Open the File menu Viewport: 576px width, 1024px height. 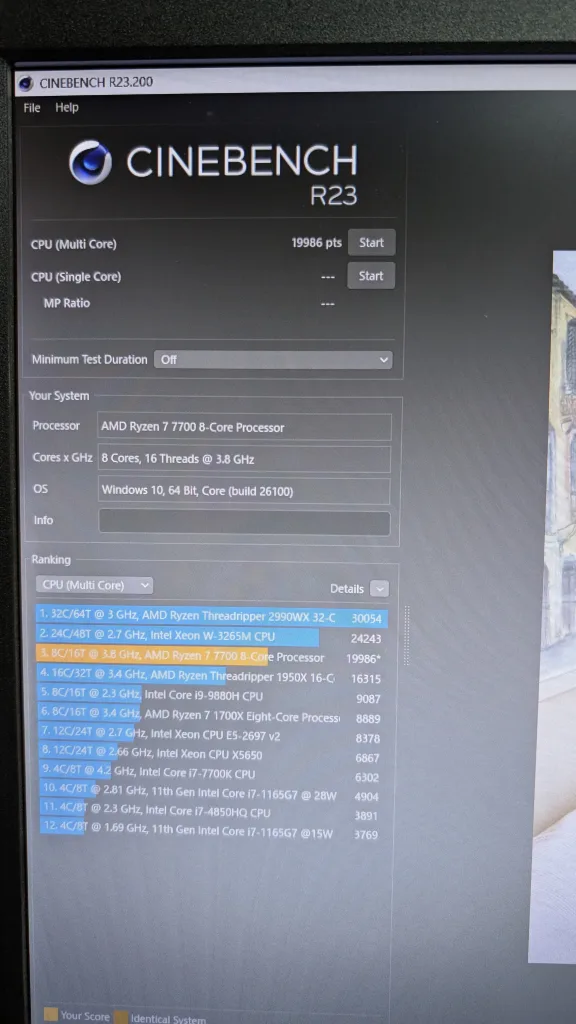32,108
